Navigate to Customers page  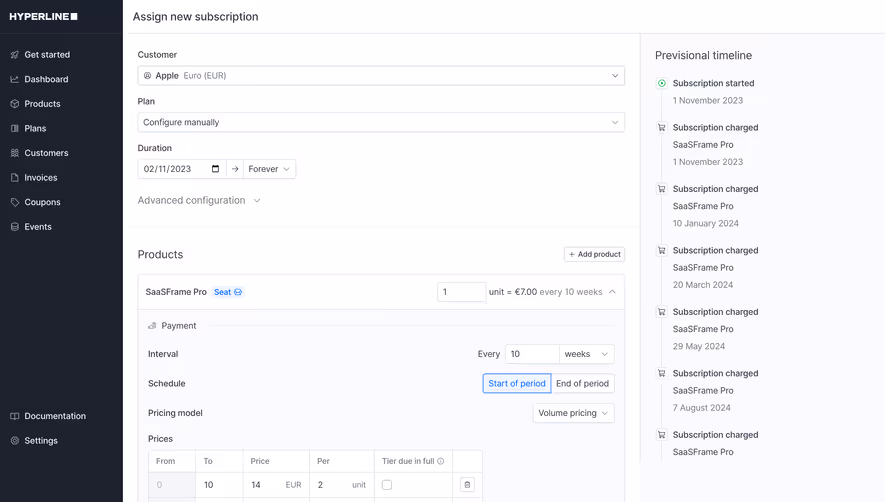pyautogui.click(x=46, y=153)
